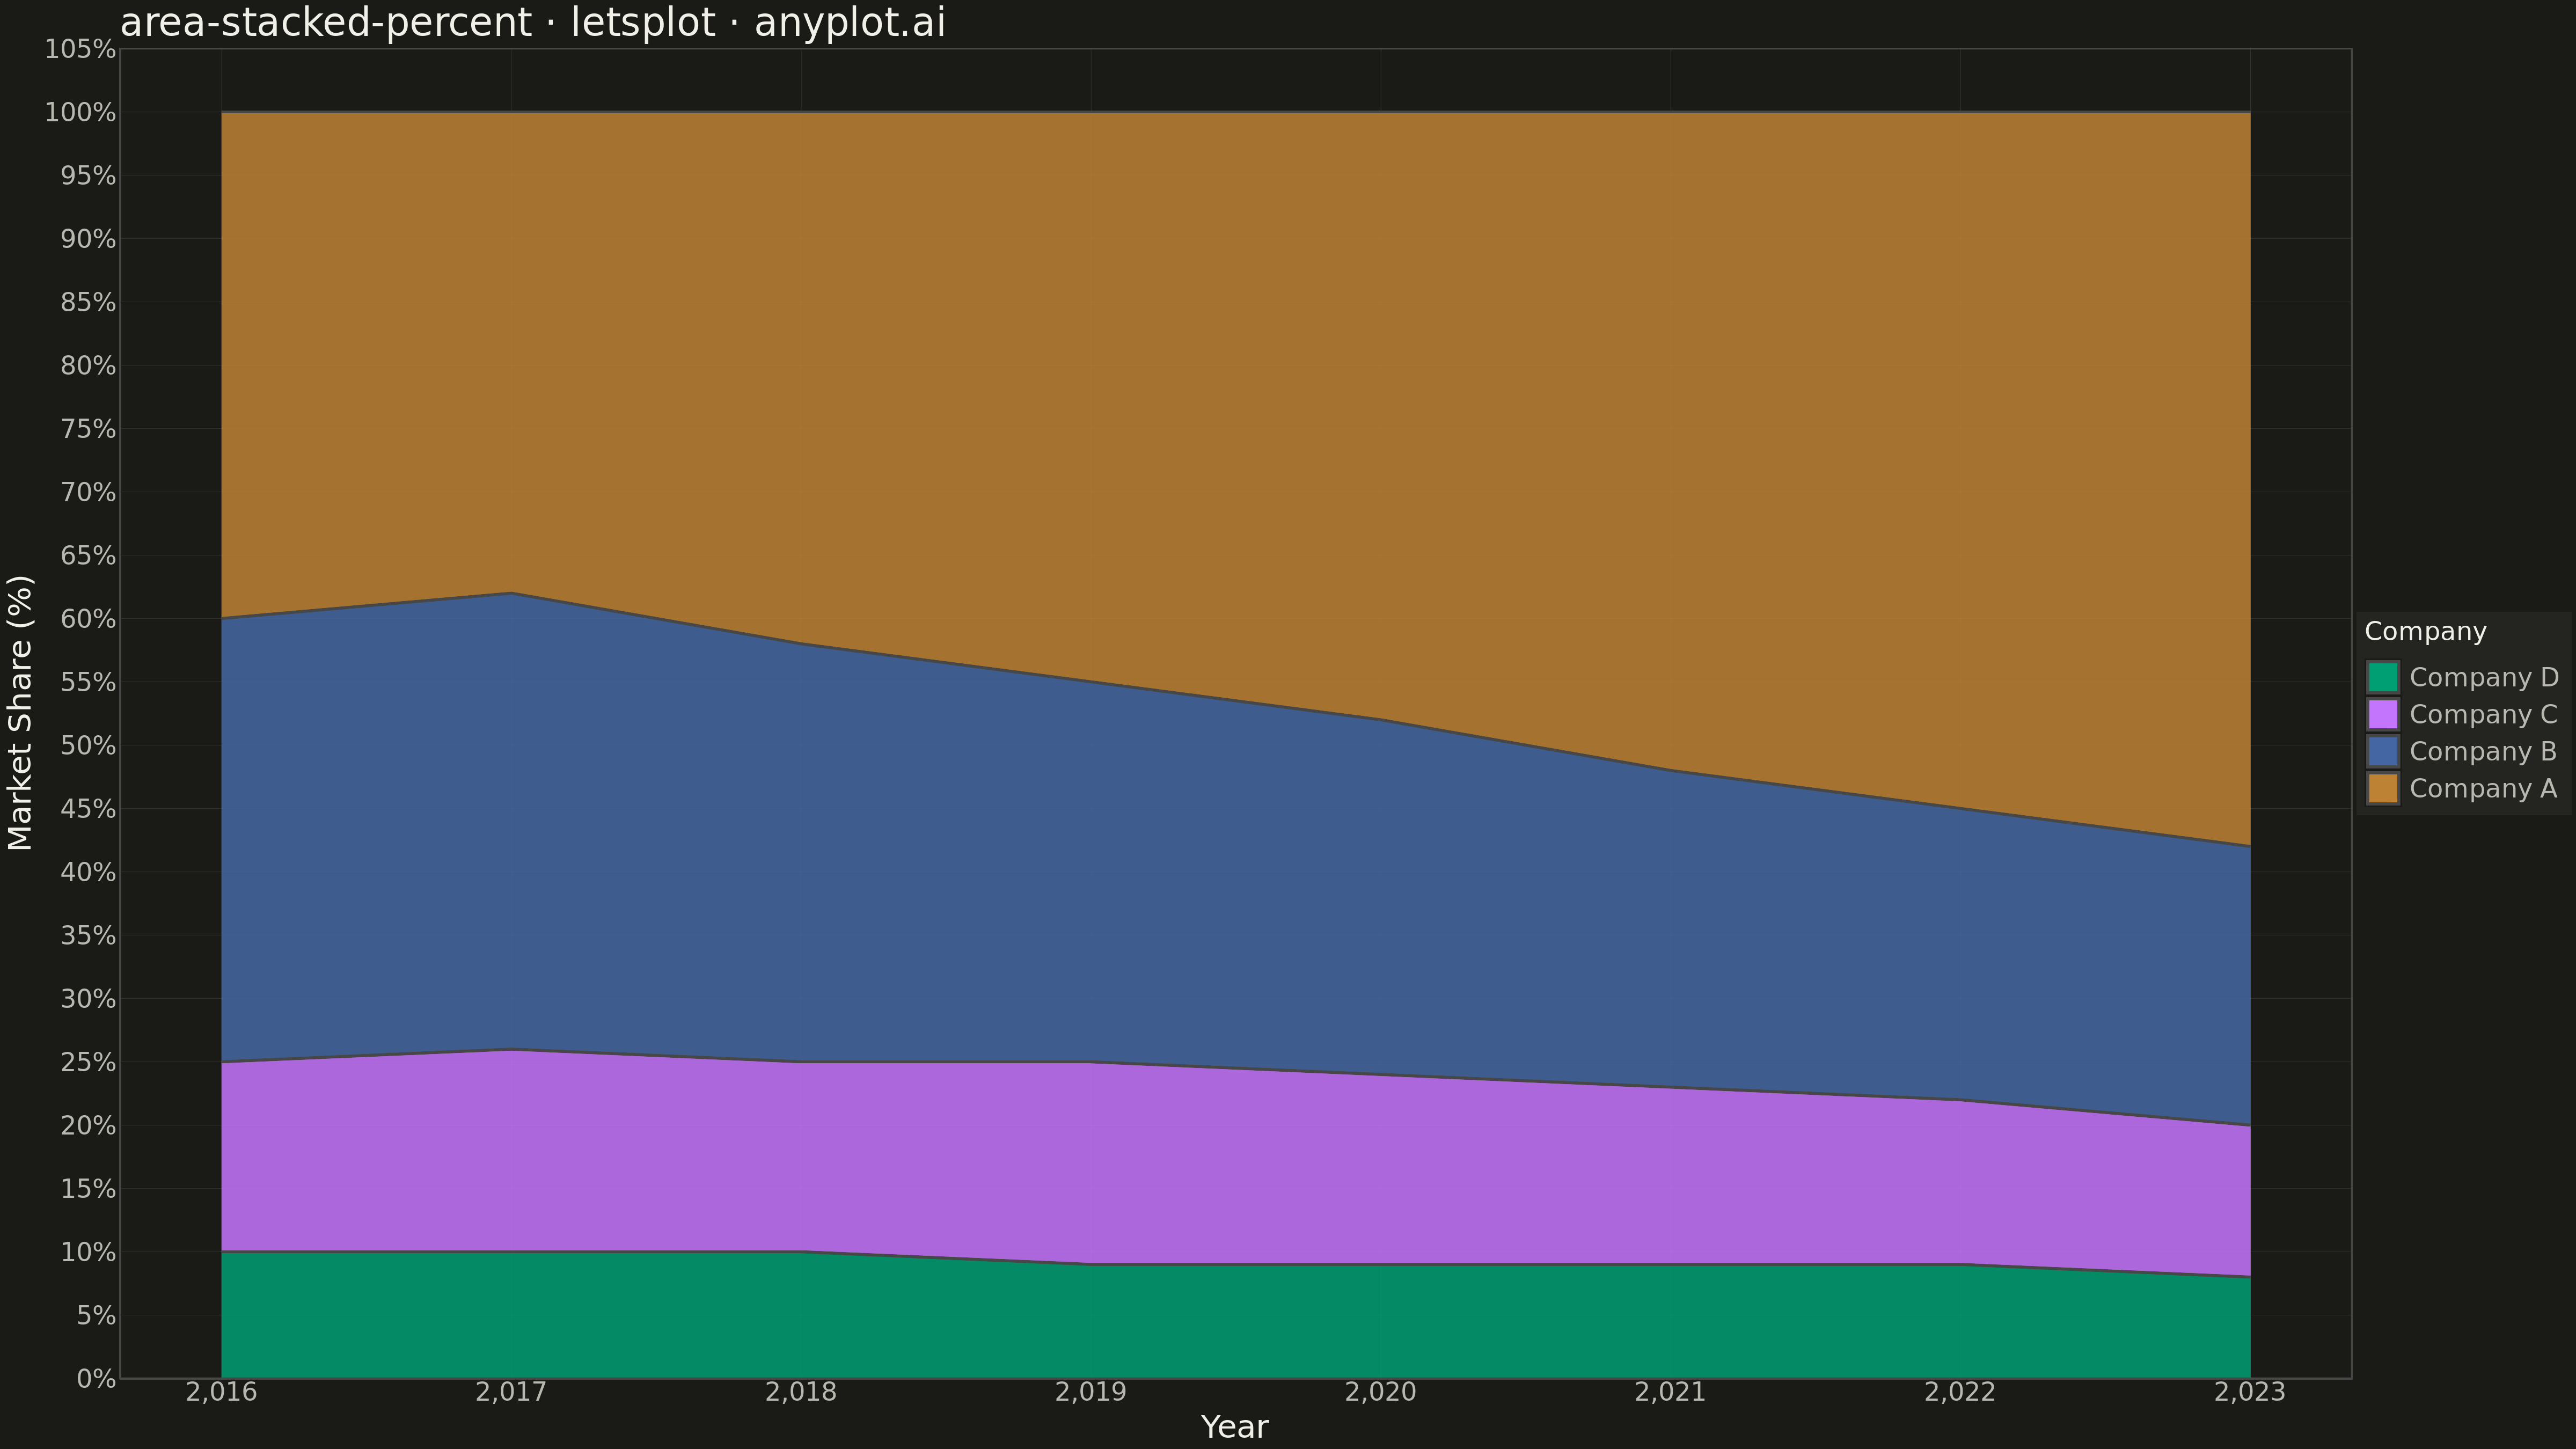Click the 2,023 x-axis tick label
This screenshot has height=1449, width=2576.
coord(2250,1392)
